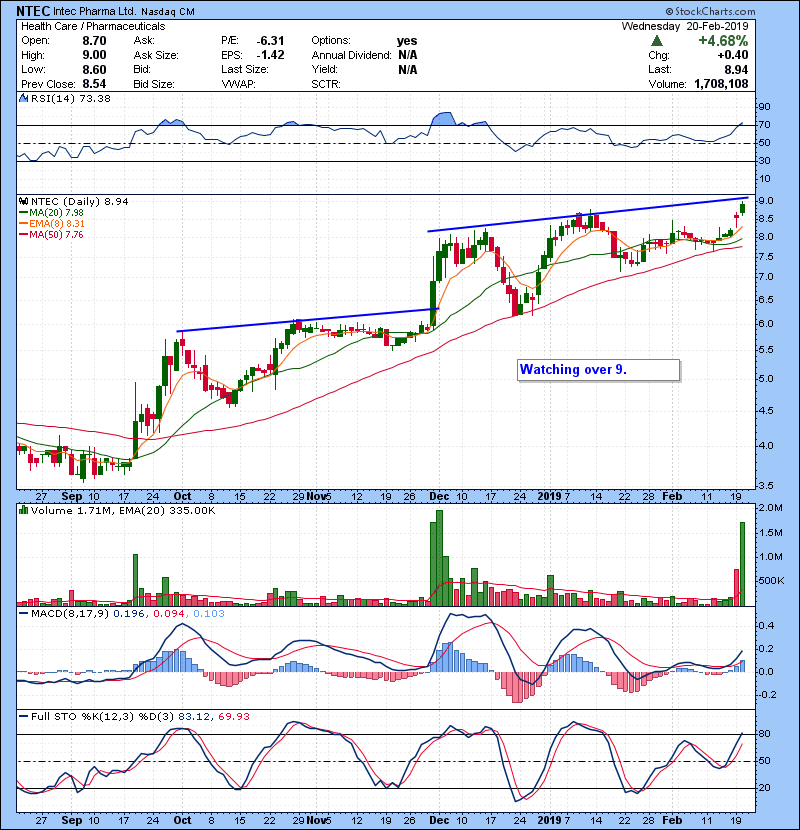Click the Open value 8.70
Viewport: 800px width, 830px height.
pyautogui.click(x=94, y=41)
